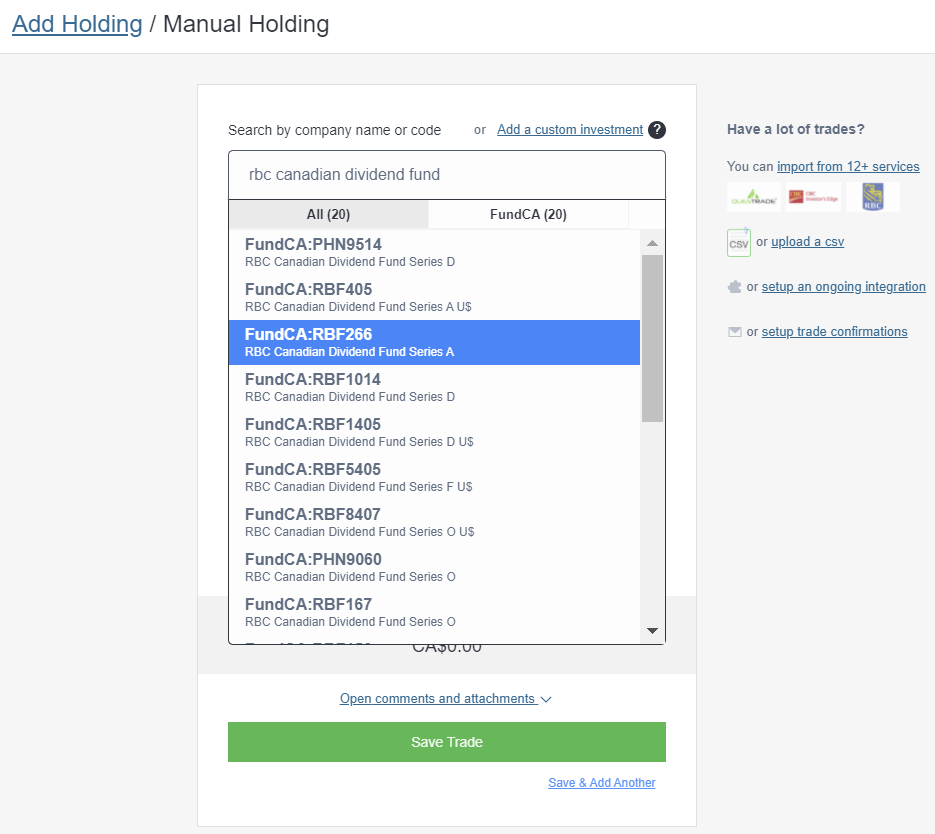Select highlighted FundCA:RBF266 Series A result

[x=434, y=343]
